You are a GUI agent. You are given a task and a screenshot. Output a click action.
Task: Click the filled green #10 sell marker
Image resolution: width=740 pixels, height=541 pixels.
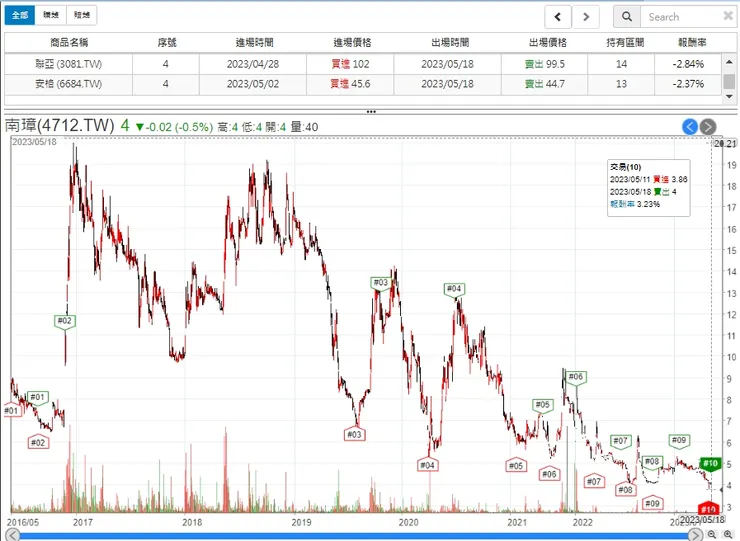(710, 464)
